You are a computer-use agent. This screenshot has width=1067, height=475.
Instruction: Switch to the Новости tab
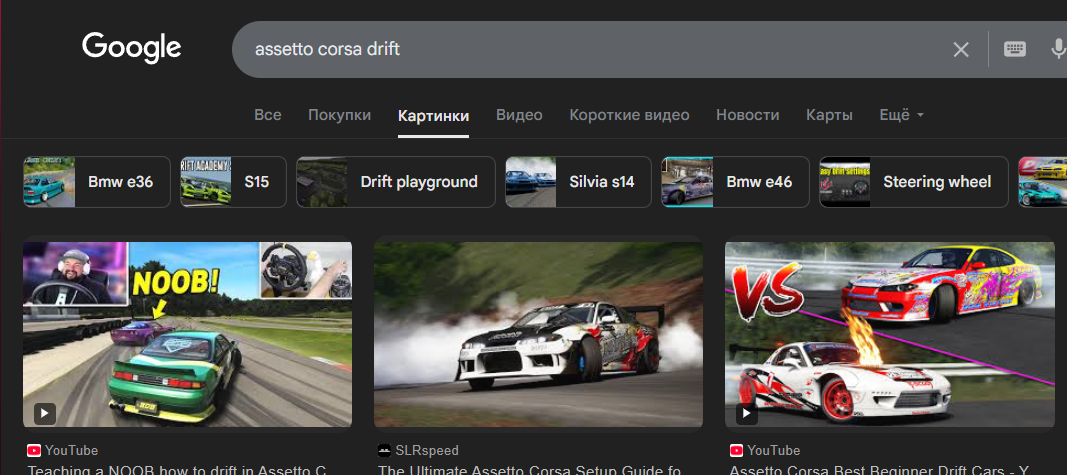pos(748,115)
